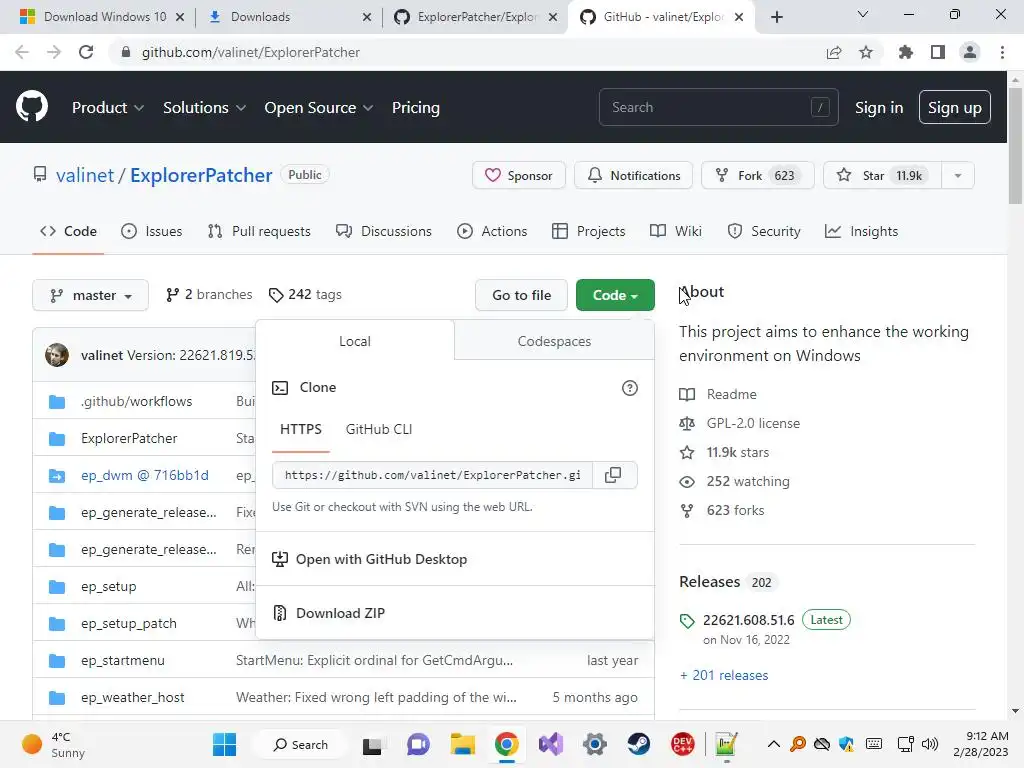Fork the repository
Viewport: 1024px width, 768px height.
click(758, 176)
